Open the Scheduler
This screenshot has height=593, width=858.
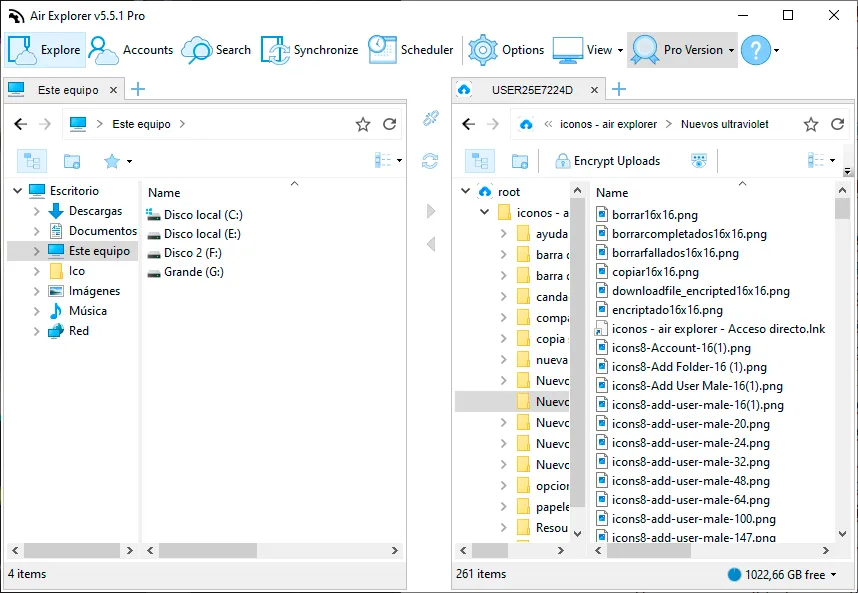(411, 50)
